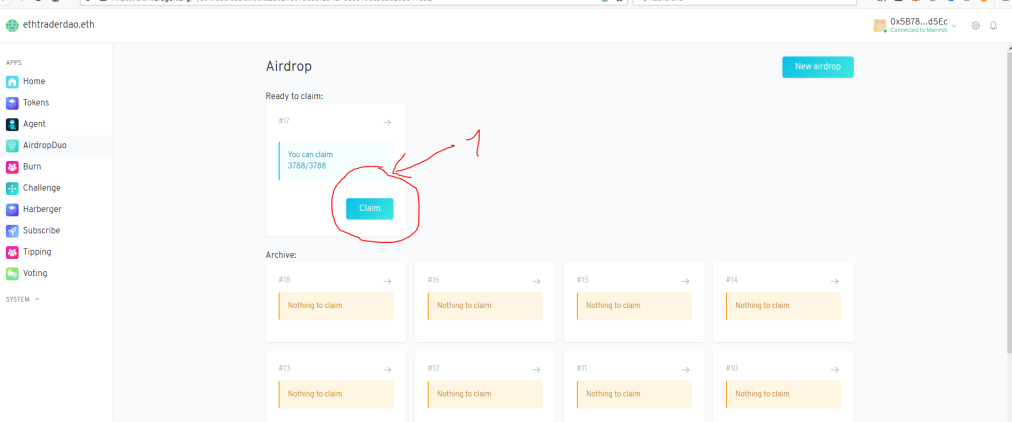Screen dimensions: 1012x422
Task: Open the notifications bell icon
Action: pos(993,26)
